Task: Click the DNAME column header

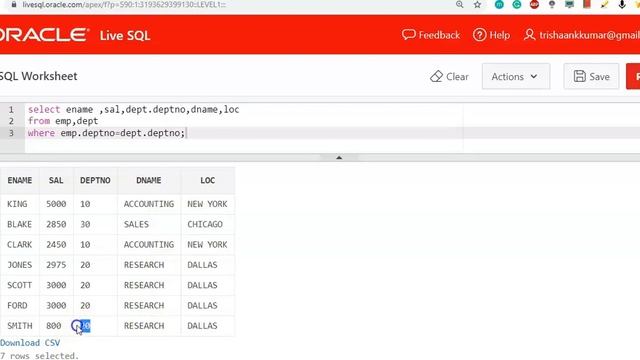Action: pos(149,180)
